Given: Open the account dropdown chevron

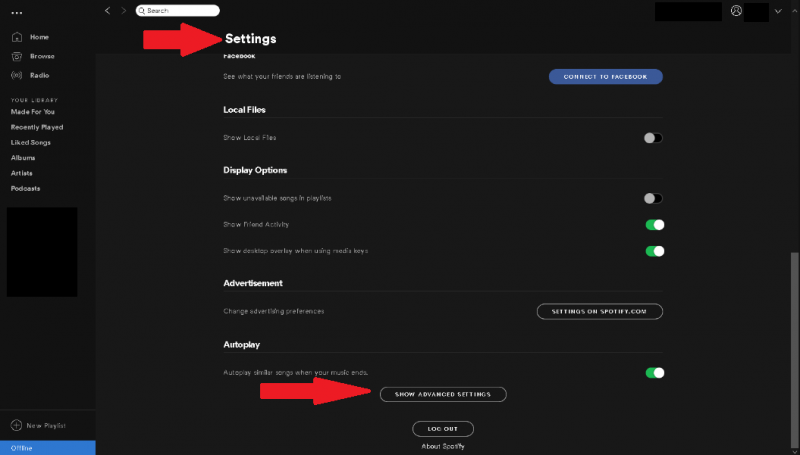Looking at the screenshot, I should (x=778, y=11).
